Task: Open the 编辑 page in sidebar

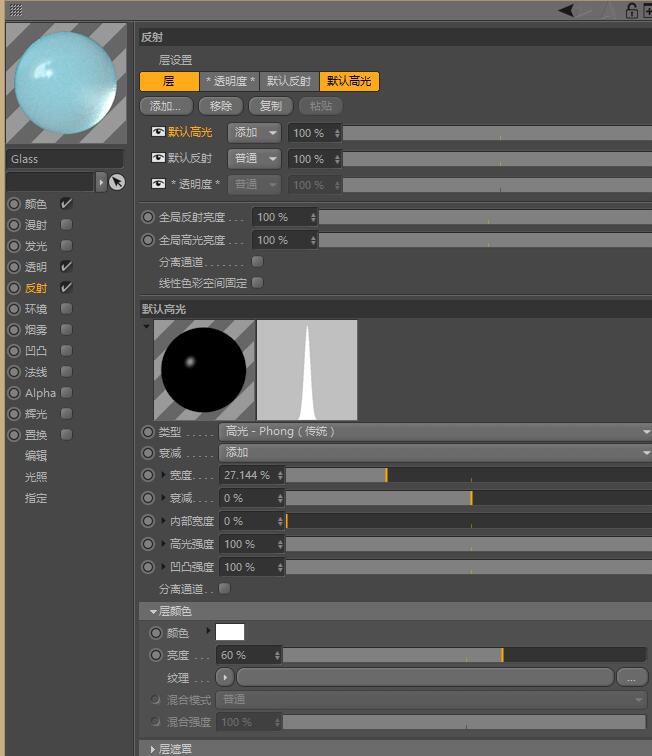Action: coord(36,456)
